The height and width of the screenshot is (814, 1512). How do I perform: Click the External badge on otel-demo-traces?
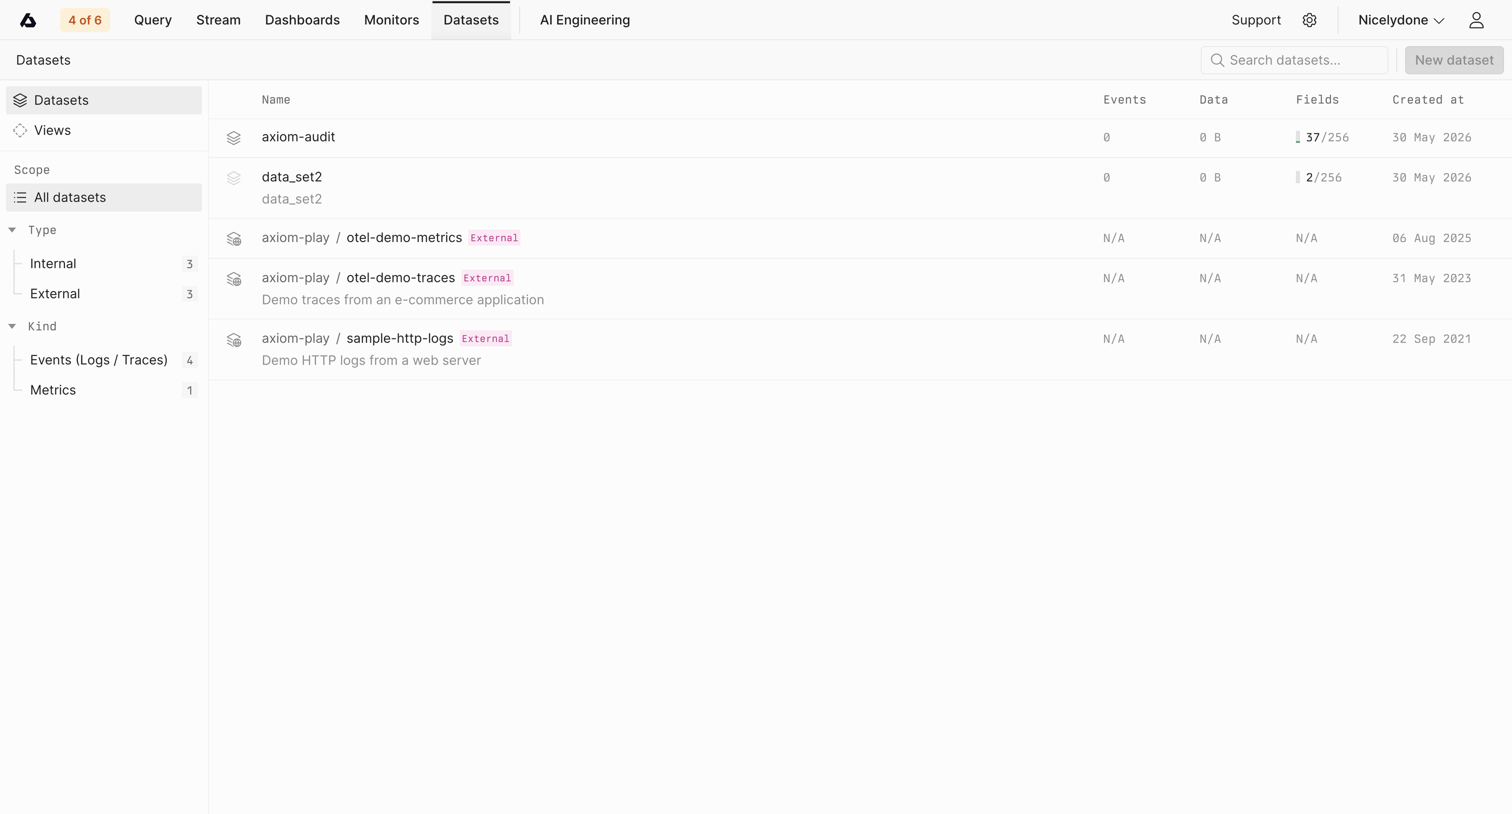coord(487,278)
